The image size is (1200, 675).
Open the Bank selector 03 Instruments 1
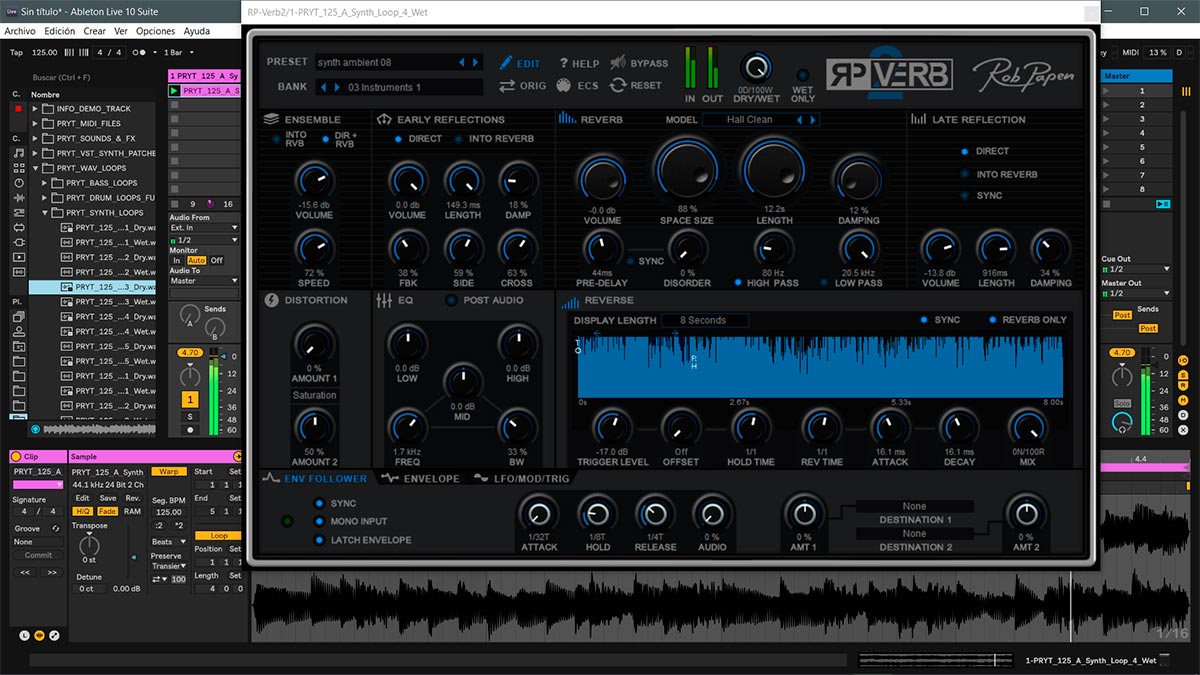tap(398, 87)
